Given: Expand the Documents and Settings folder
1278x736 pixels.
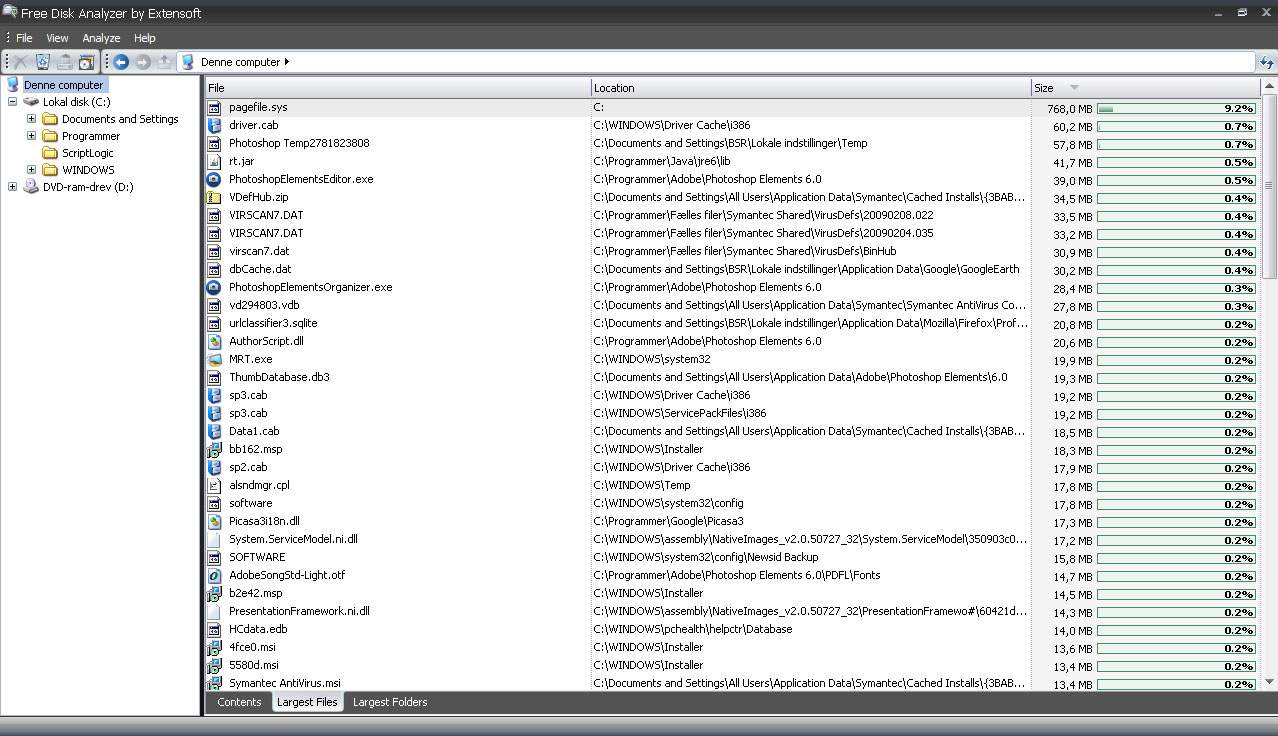Looking at the screenshot, I should pyautogui.click(x=31, y=119).
